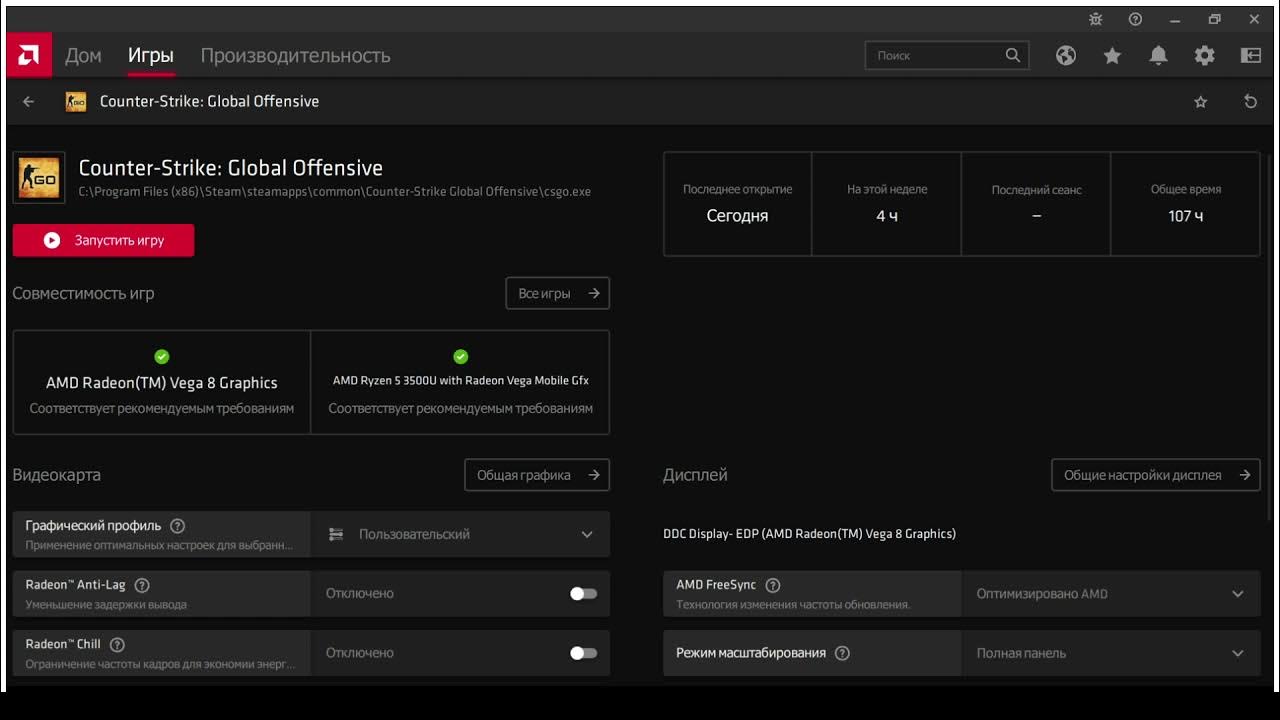Click the Совместимость игр heading
The height and width of the screenshot is (720, 1280).
click(83, 294)
